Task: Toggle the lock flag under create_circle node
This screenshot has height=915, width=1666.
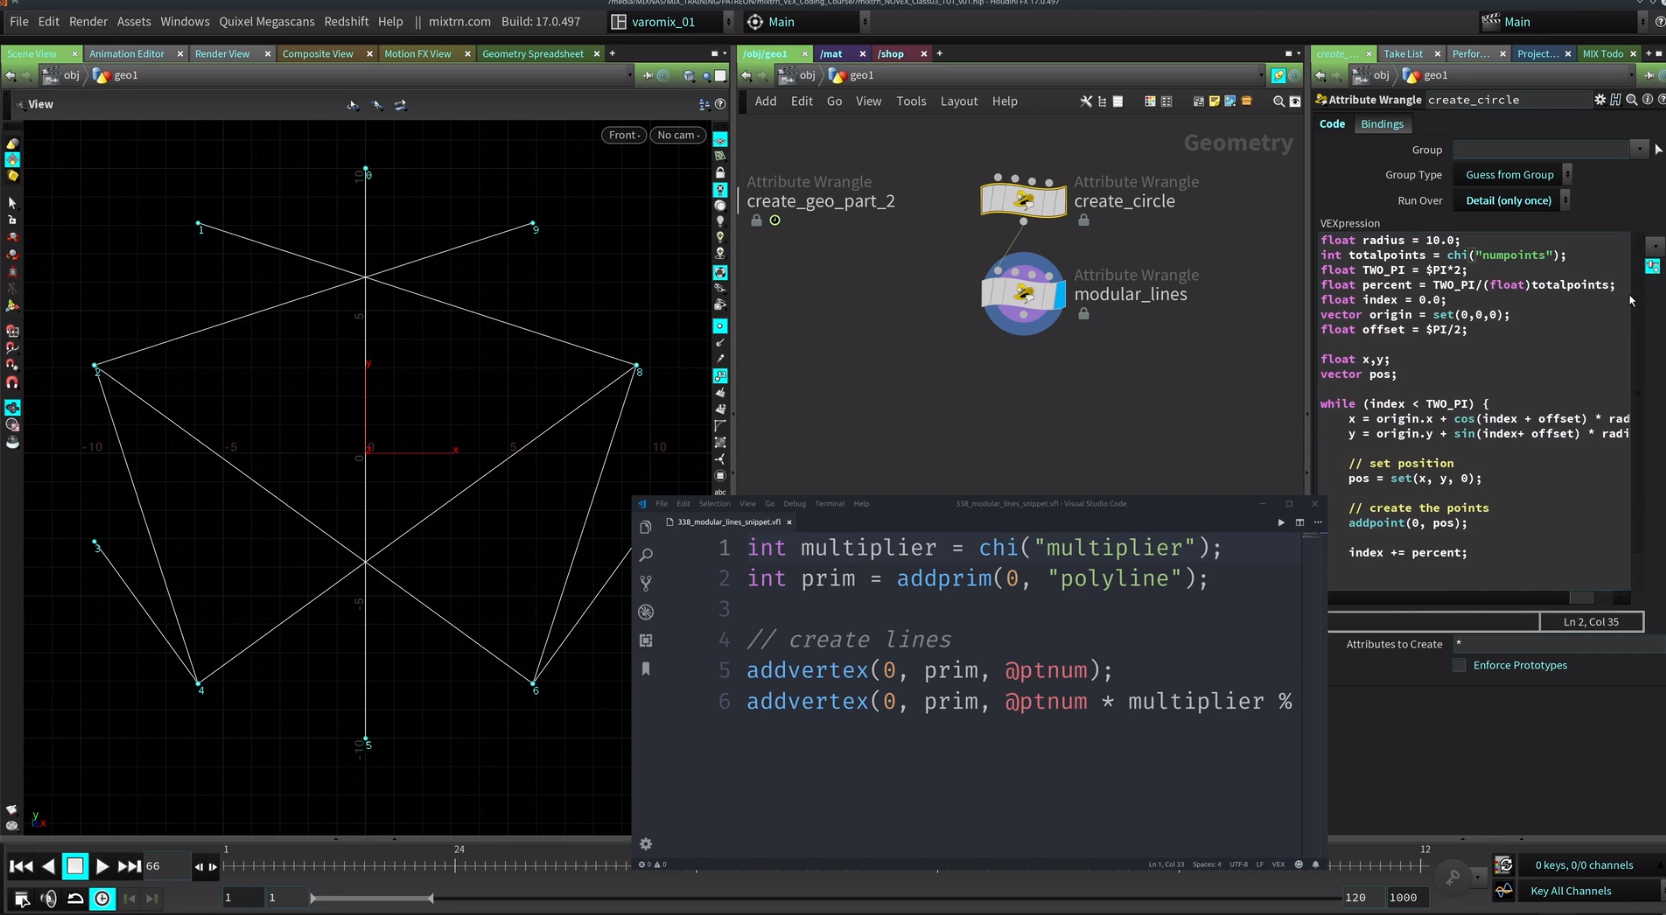Action: (1083, 220)
